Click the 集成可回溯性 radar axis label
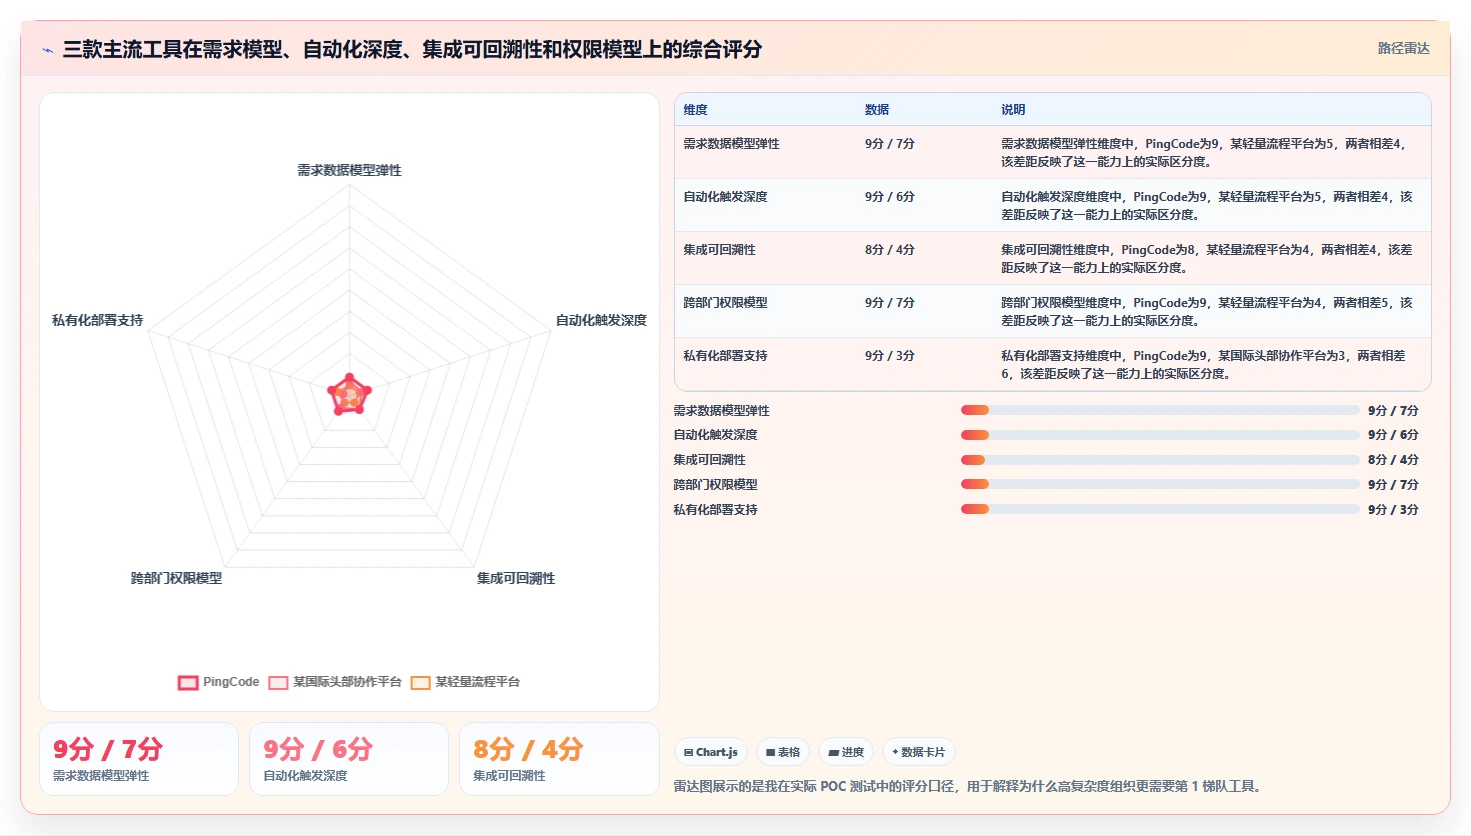The image size is (1471, 836). [516, 578]
